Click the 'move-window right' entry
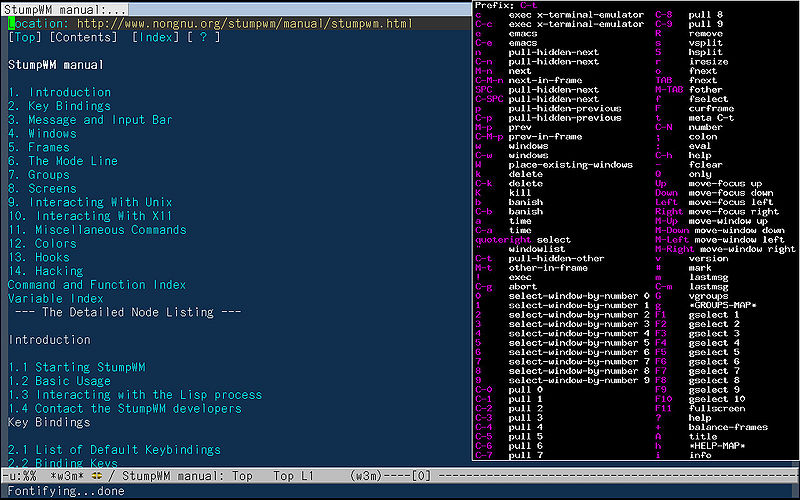The width and height of the screenshot is (800, 500). [x=748, y=249]
